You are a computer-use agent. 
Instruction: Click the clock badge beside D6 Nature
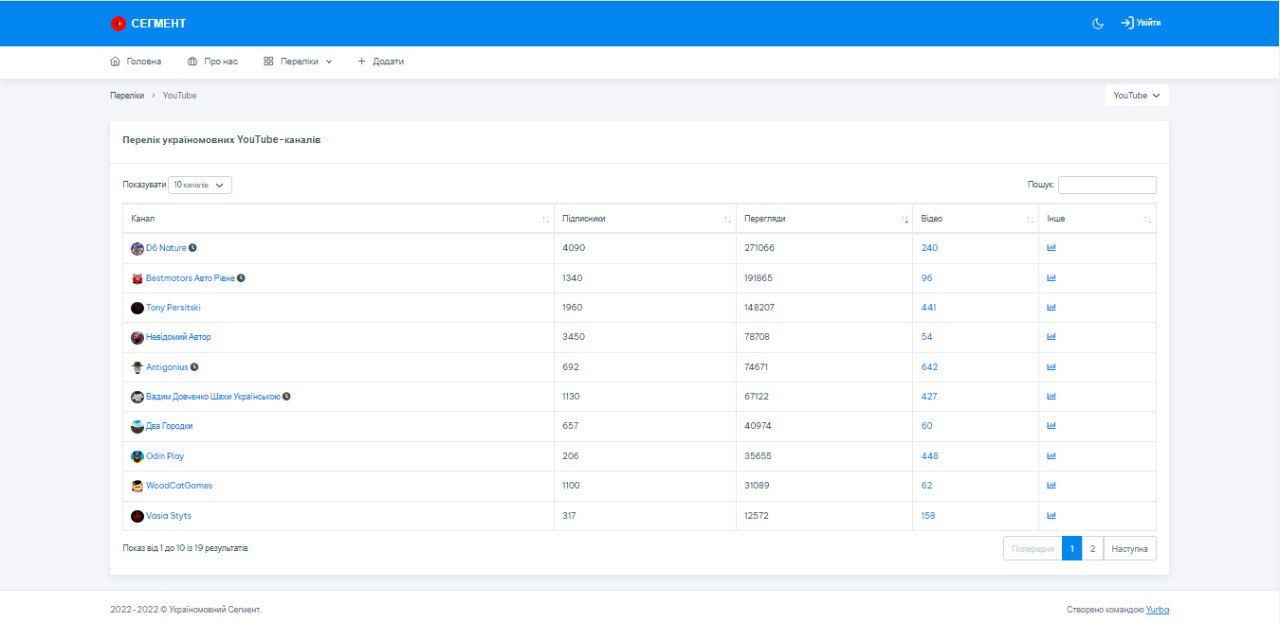point(193,248)
